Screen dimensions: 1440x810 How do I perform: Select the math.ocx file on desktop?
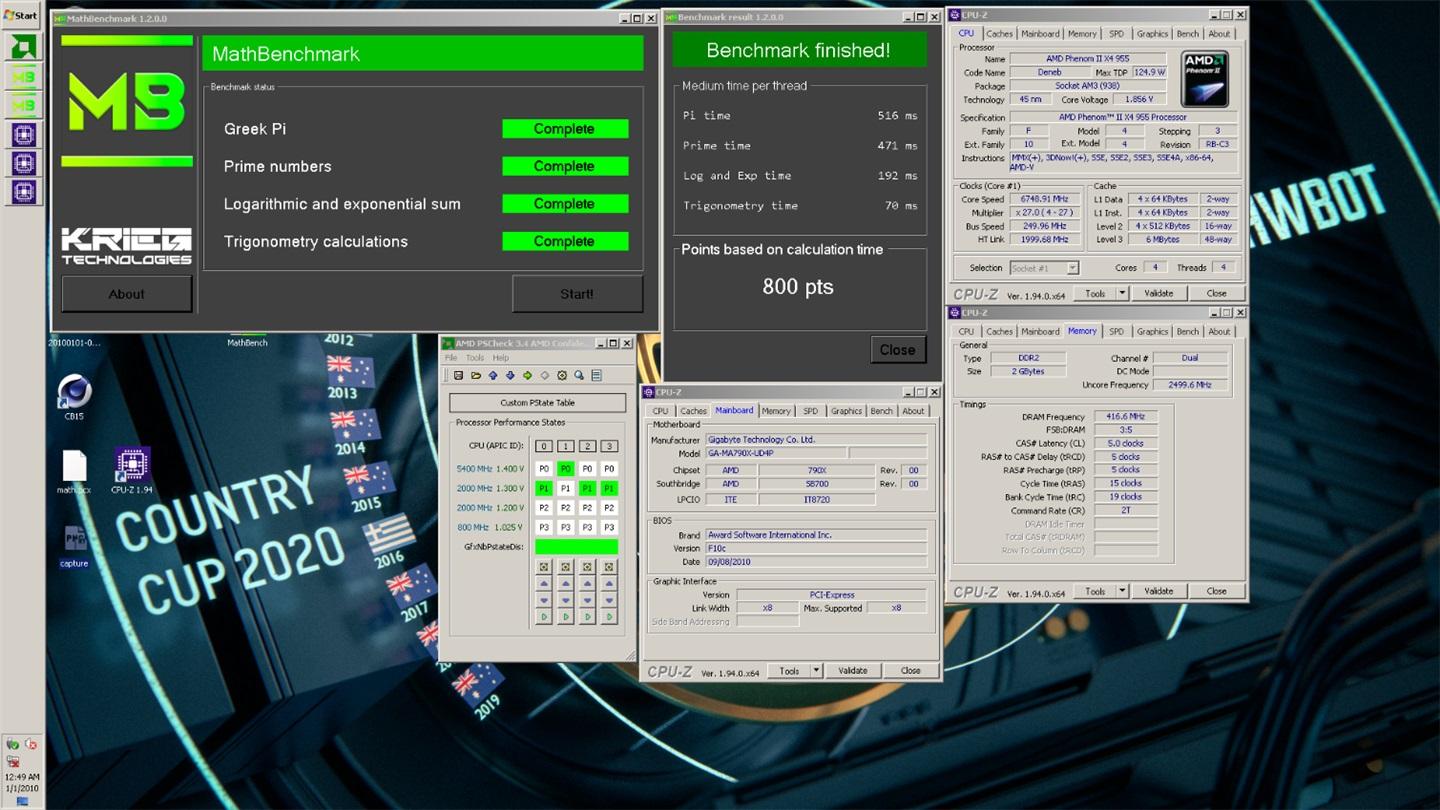[x=74, y=472]
